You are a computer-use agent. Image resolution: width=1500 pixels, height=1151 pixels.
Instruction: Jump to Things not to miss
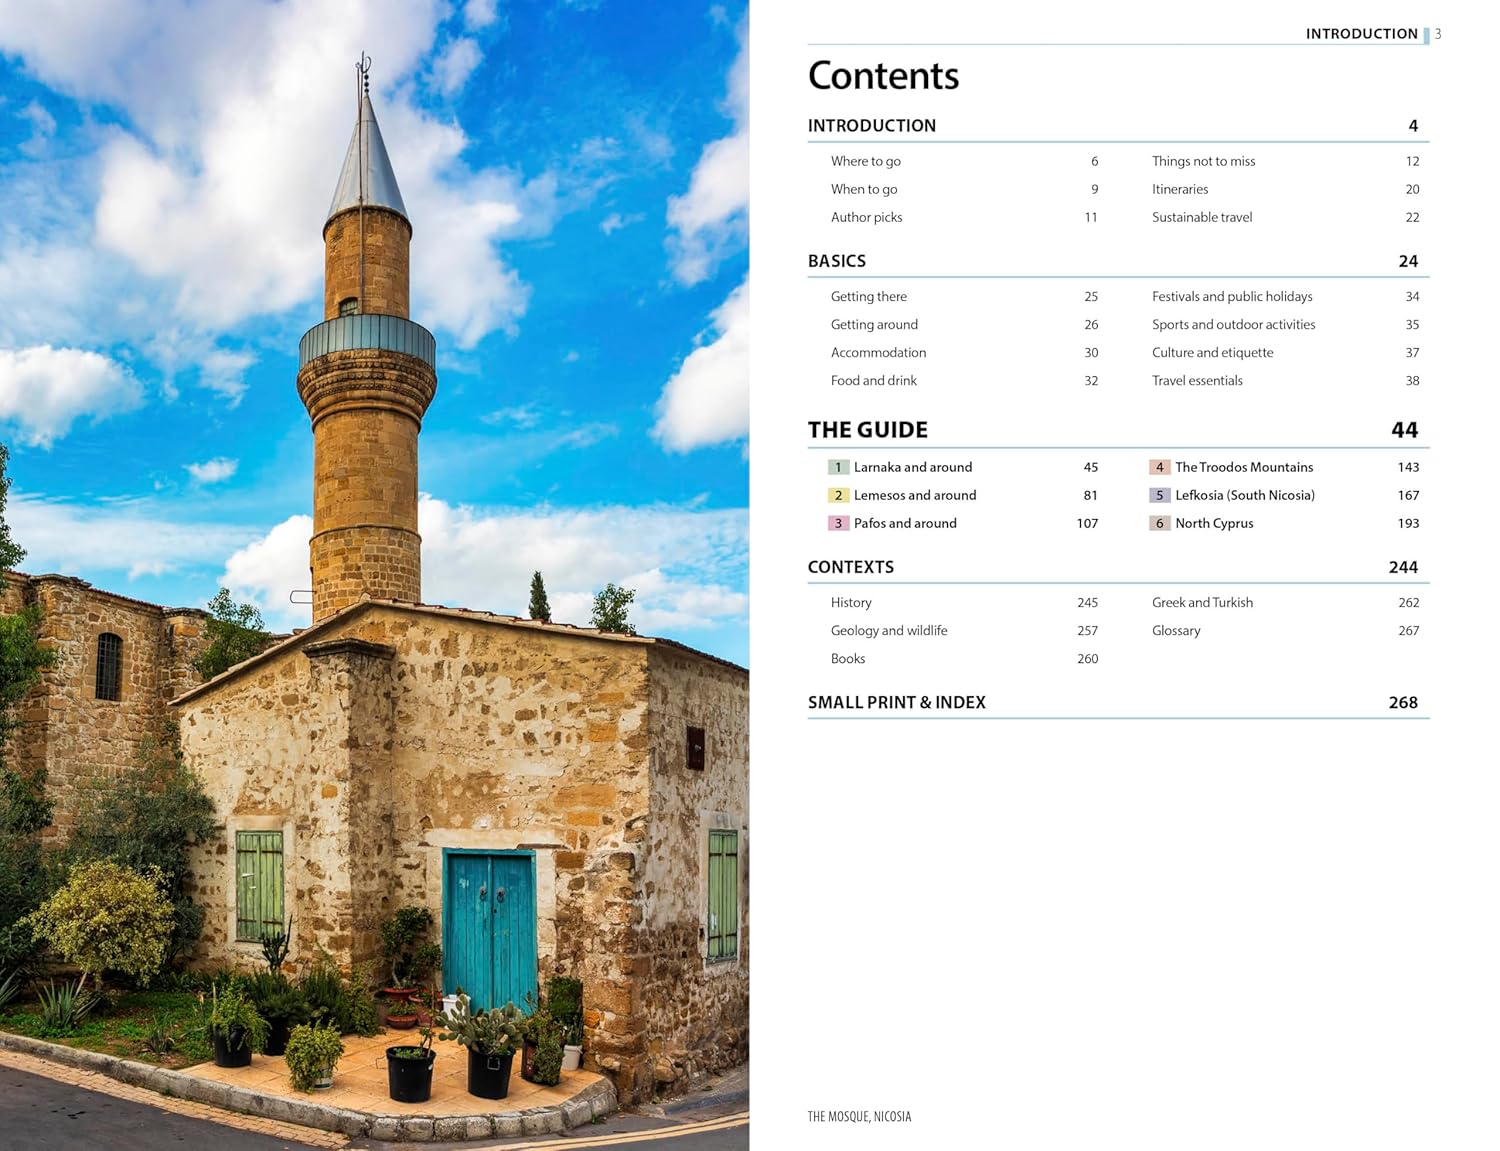point(1203,161)
